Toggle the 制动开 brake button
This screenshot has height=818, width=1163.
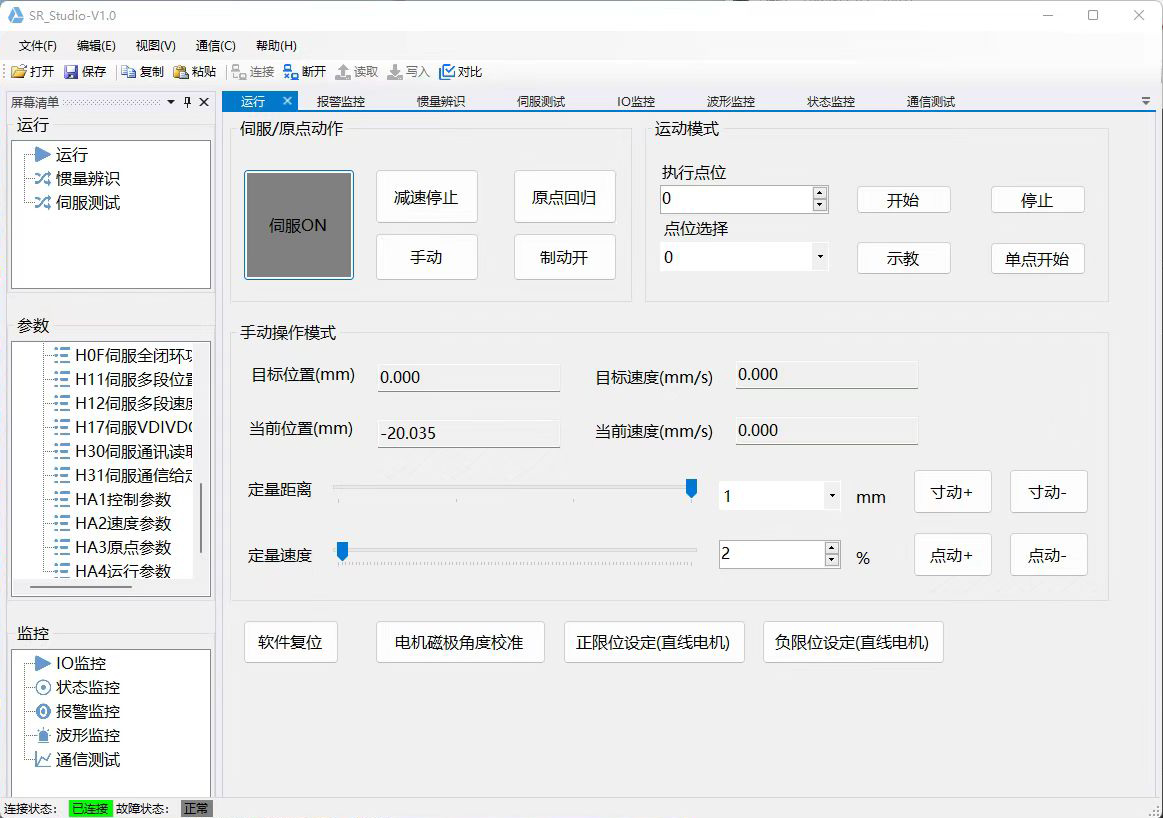pyautogui.click(x=564, y=257)
